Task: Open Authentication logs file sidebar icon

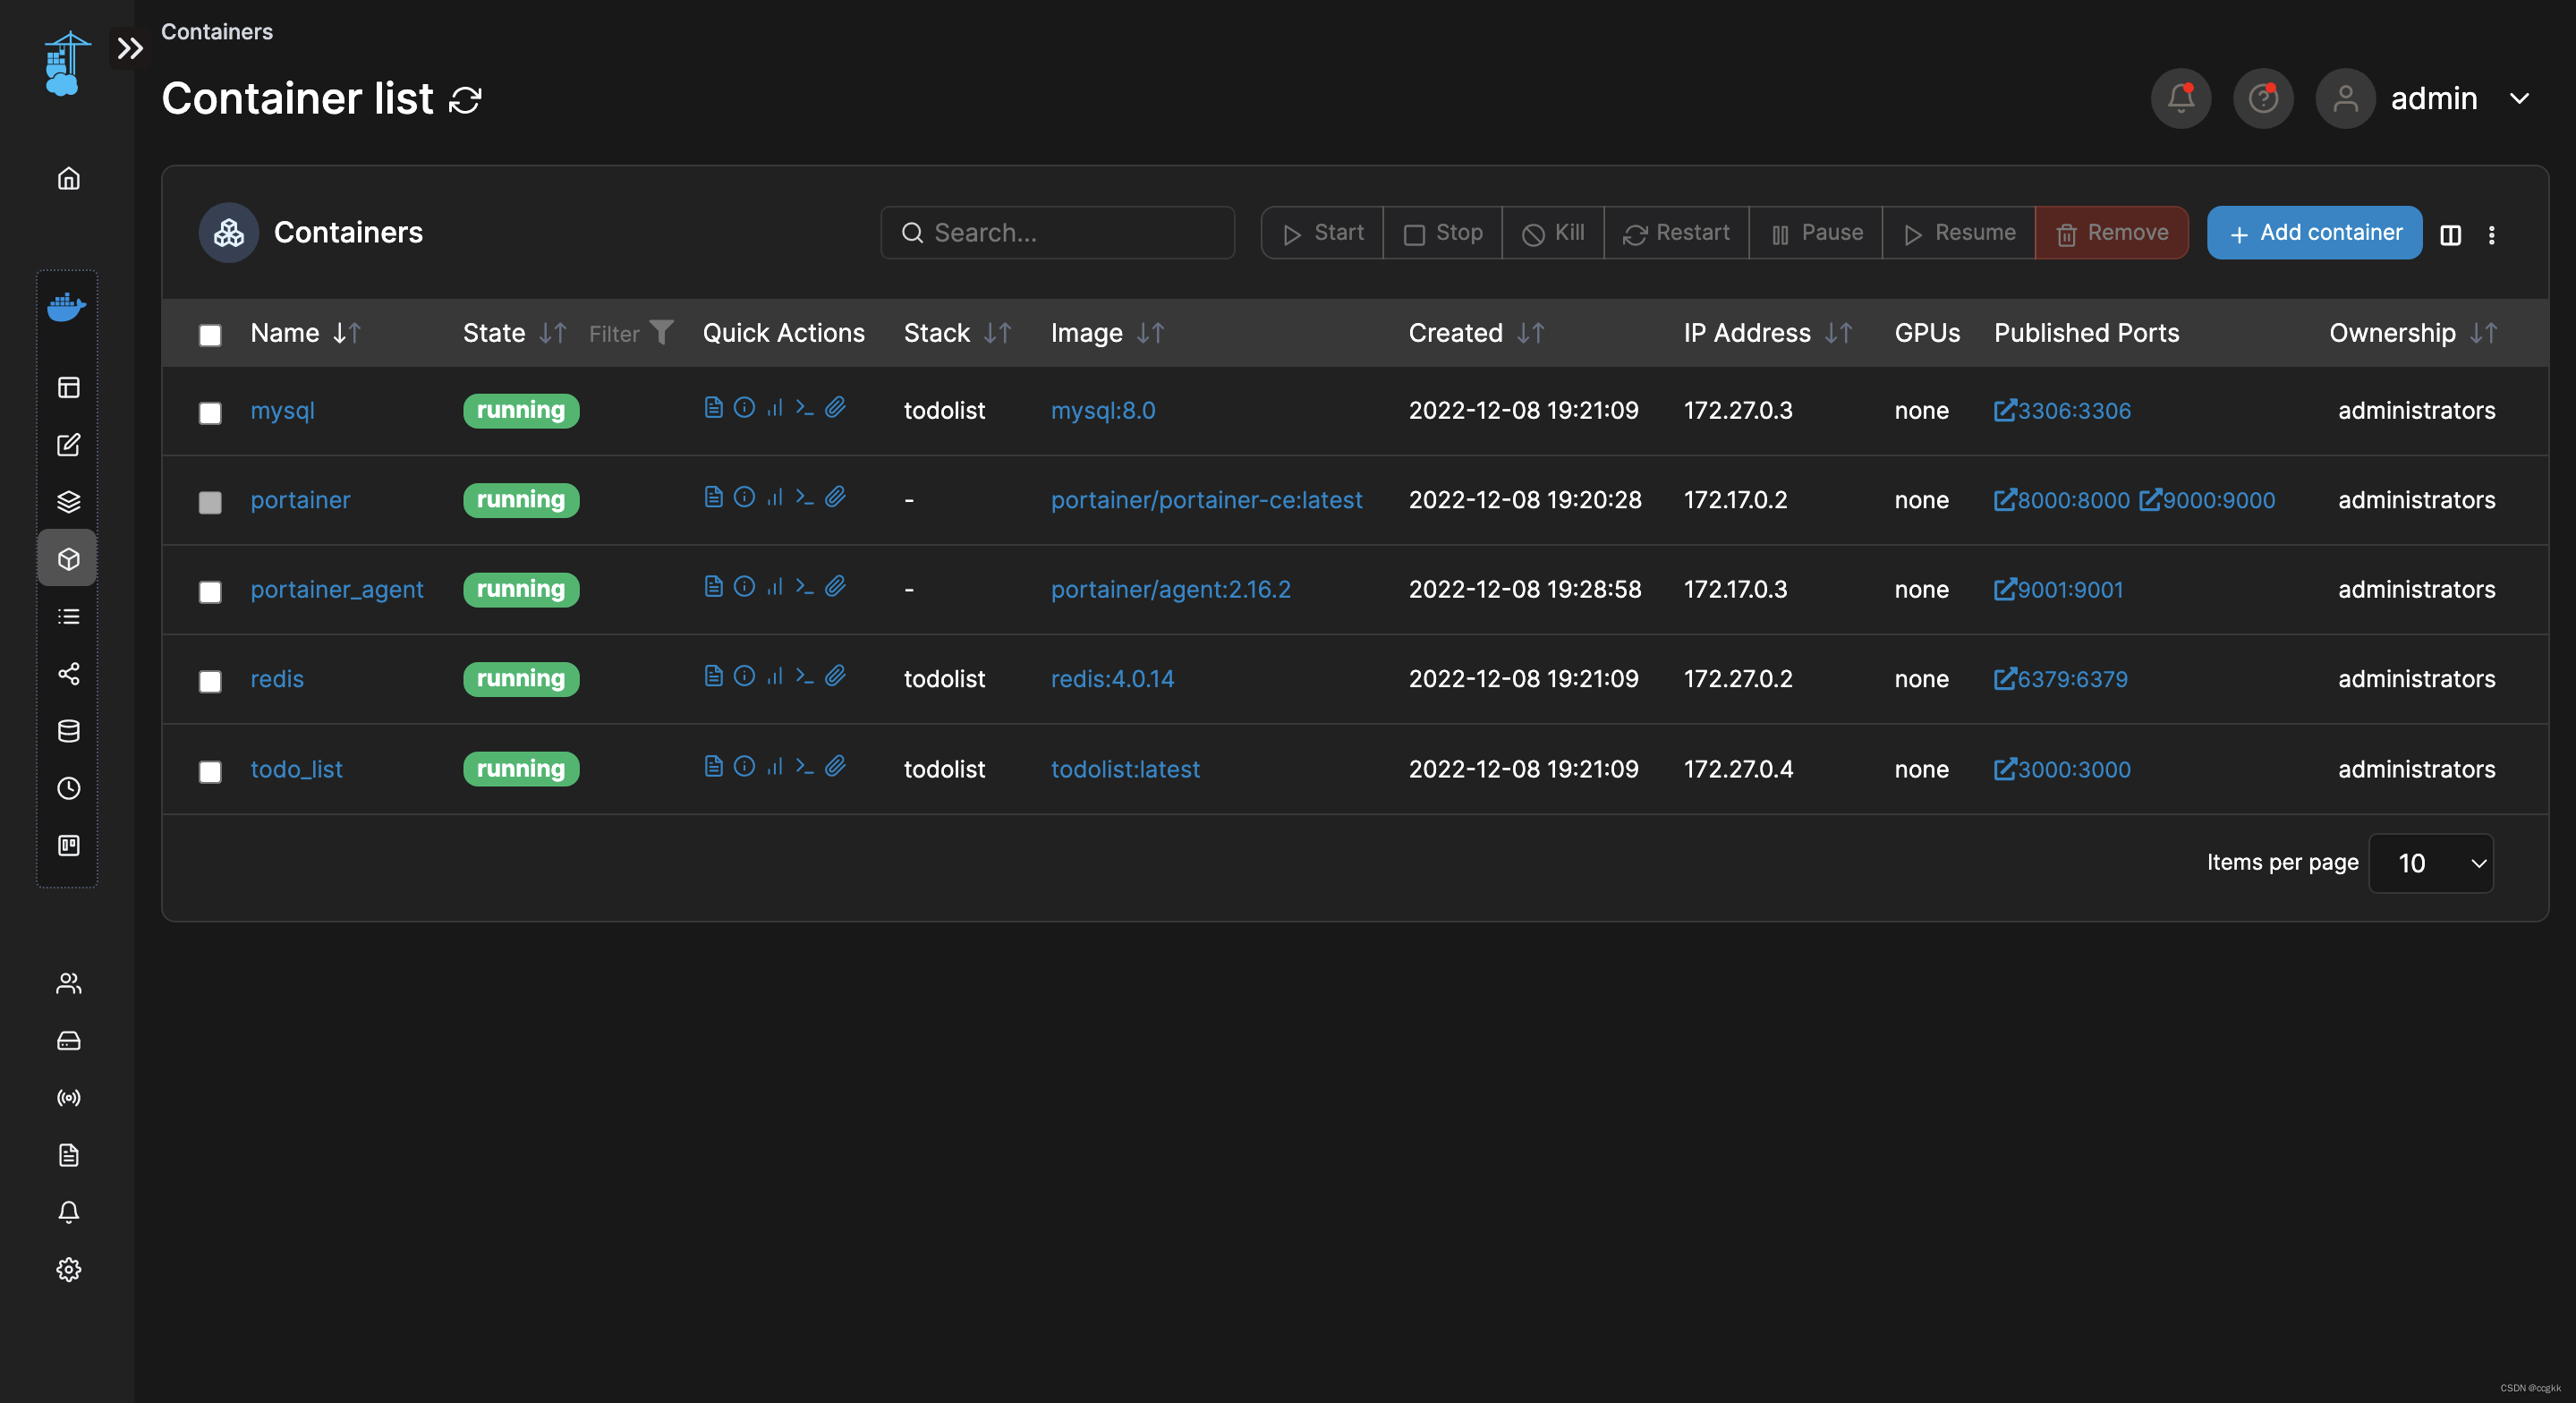Action: pos(68,1156)
